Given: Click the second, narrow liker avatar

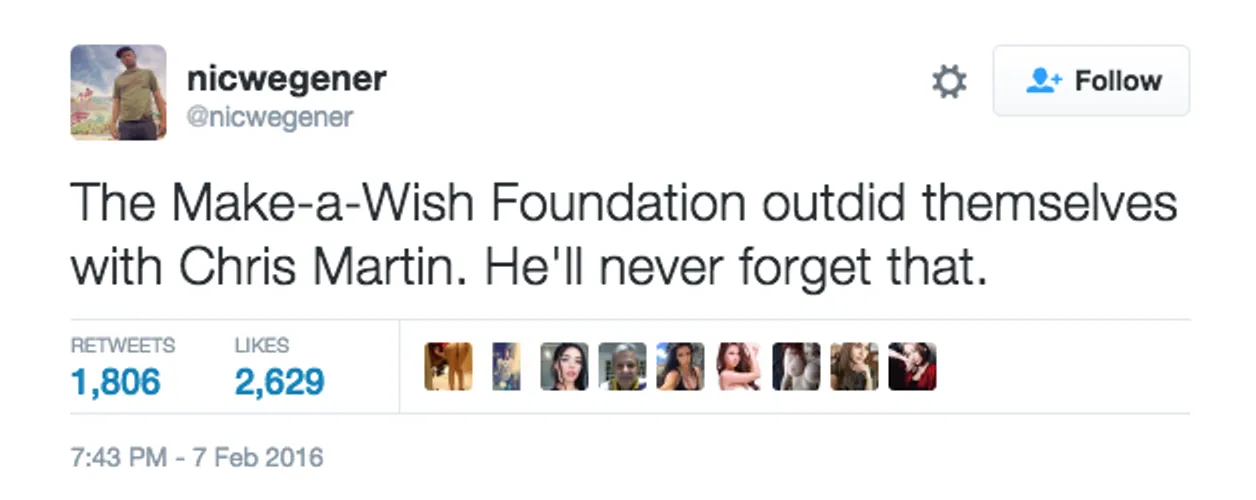Looking at the screenshot, I should click(x=506, y=366).
